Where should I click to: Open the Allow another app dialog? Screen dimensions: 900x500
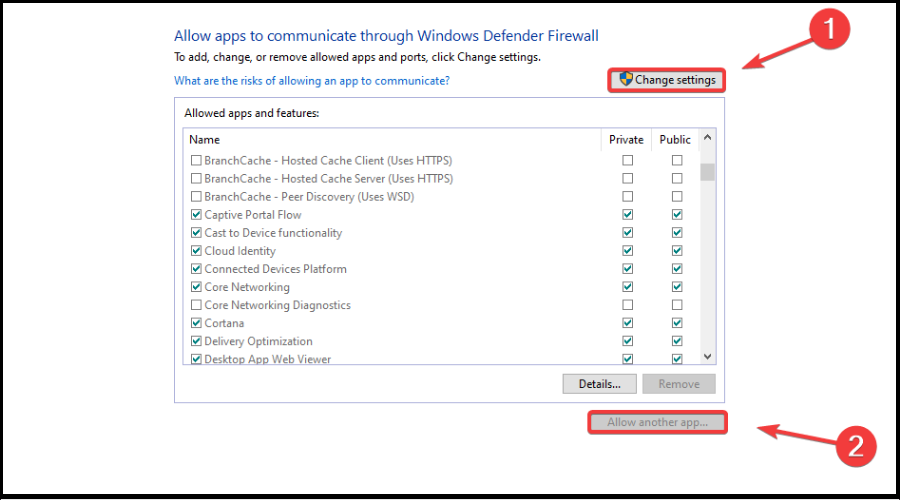657,423
